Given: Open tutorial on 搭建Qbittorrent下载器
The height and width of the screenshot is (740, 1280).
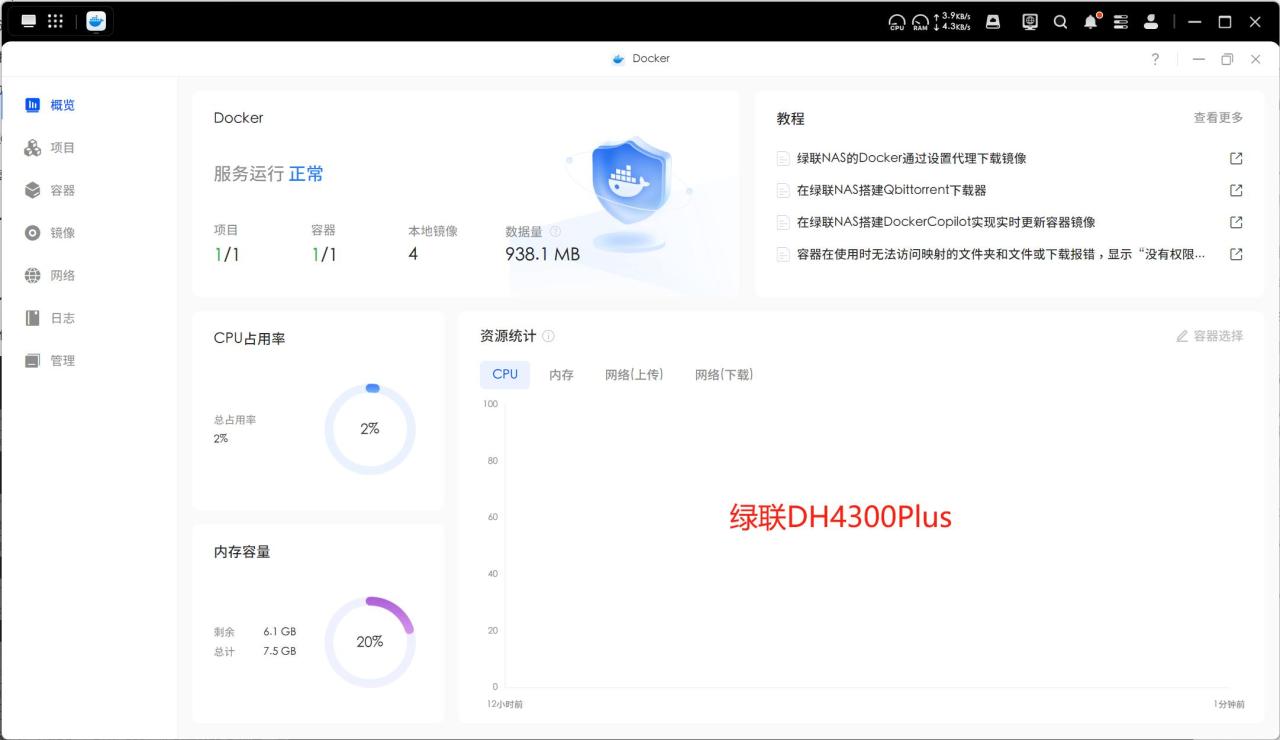Looking at the screenshot, I should tap(891, 190).
